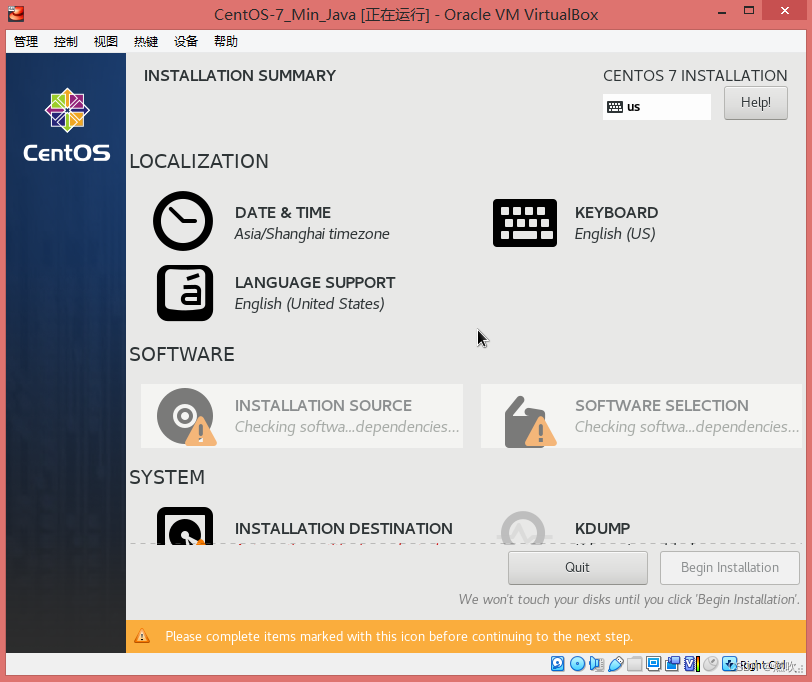Click optical disc status icon
Viewport: 812px width, 682px height.
point(577,663)
